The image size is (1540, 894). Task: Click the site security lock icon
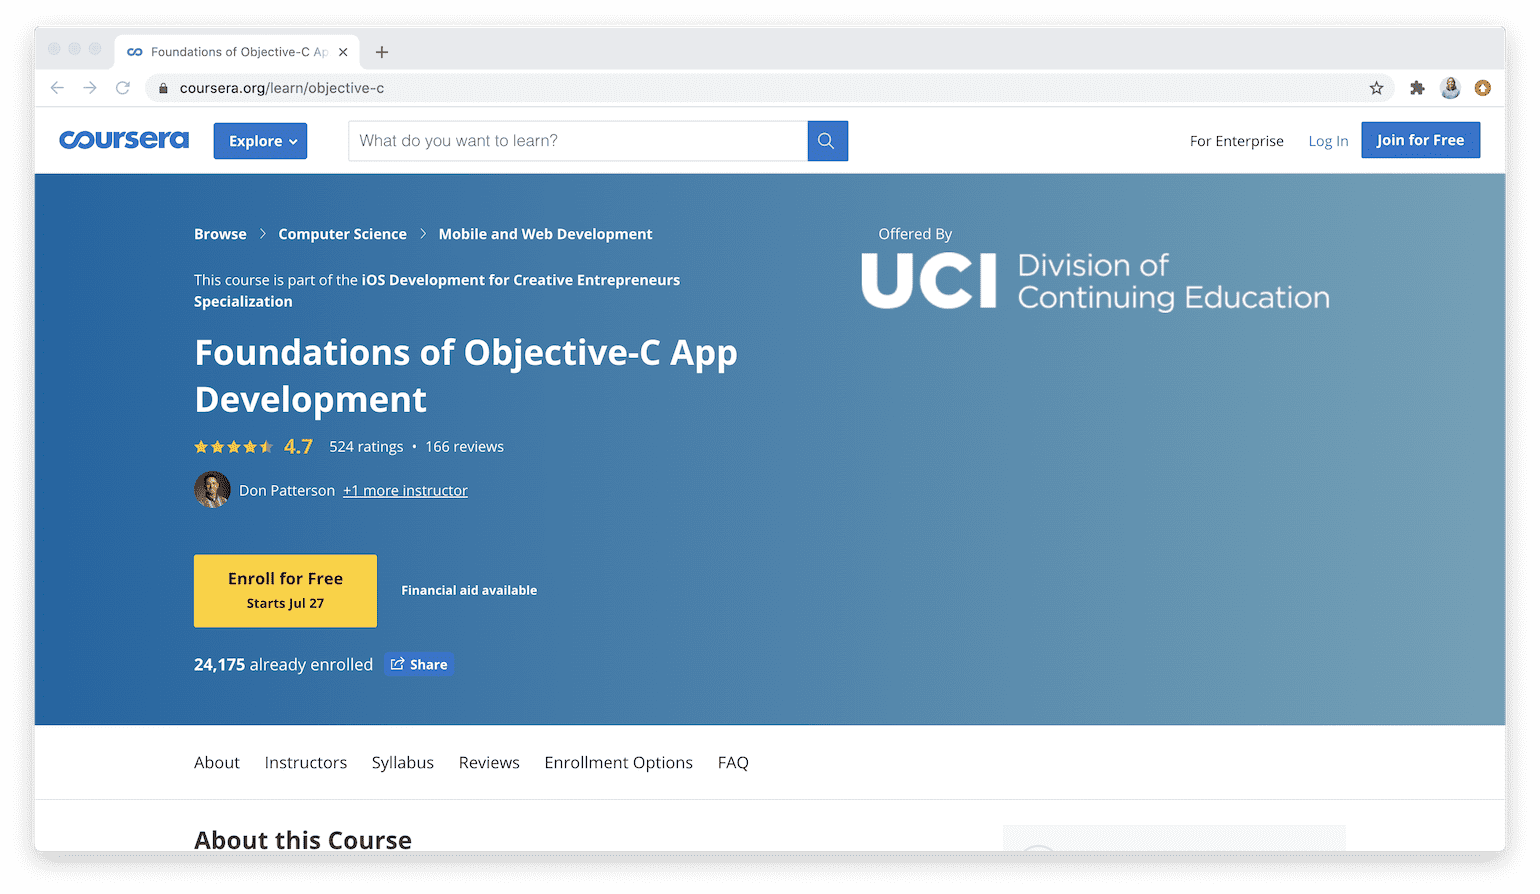coord(162,88)
